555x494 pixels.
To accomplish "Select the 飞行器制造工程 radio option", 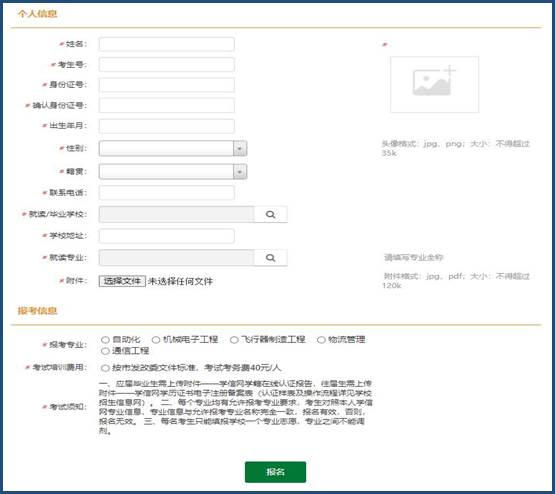I will (x=234, y=340).
